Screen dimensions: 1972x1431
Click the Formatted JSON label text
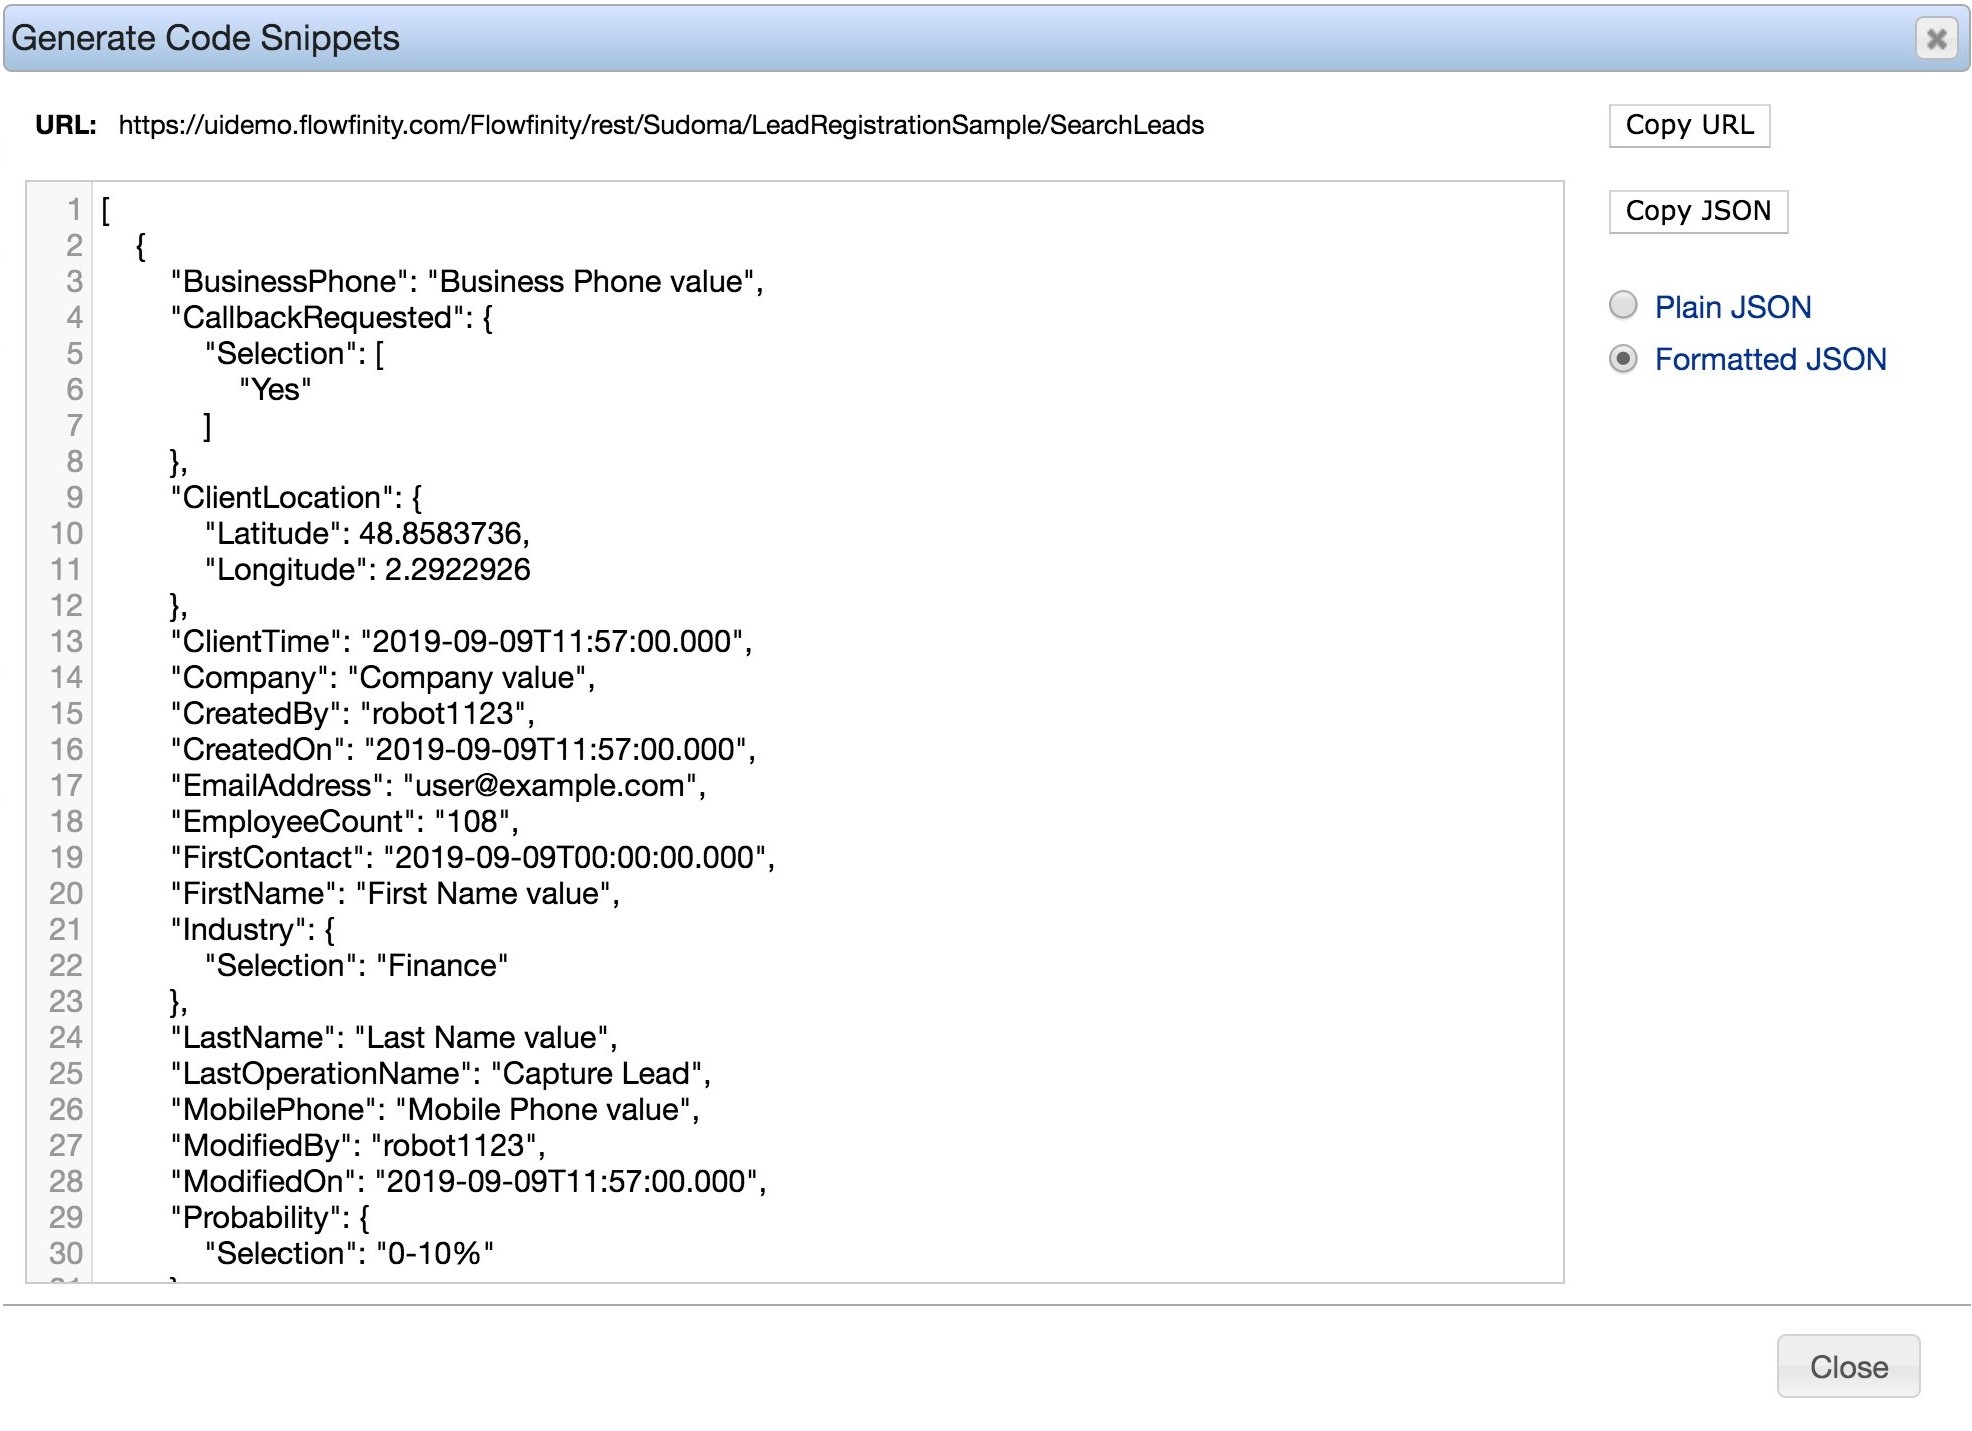tap(1770, 359)
